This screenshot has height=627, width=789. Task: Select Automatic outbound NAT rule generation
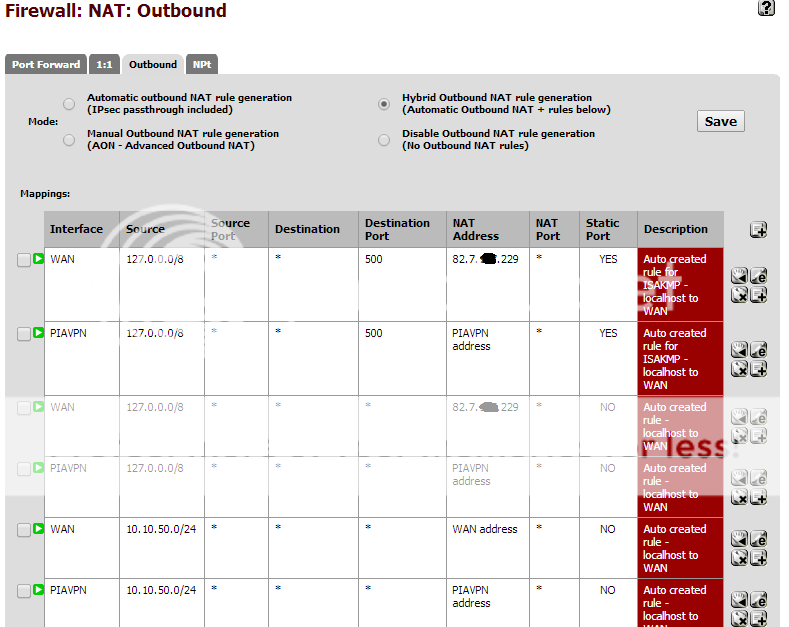[69, 104]
